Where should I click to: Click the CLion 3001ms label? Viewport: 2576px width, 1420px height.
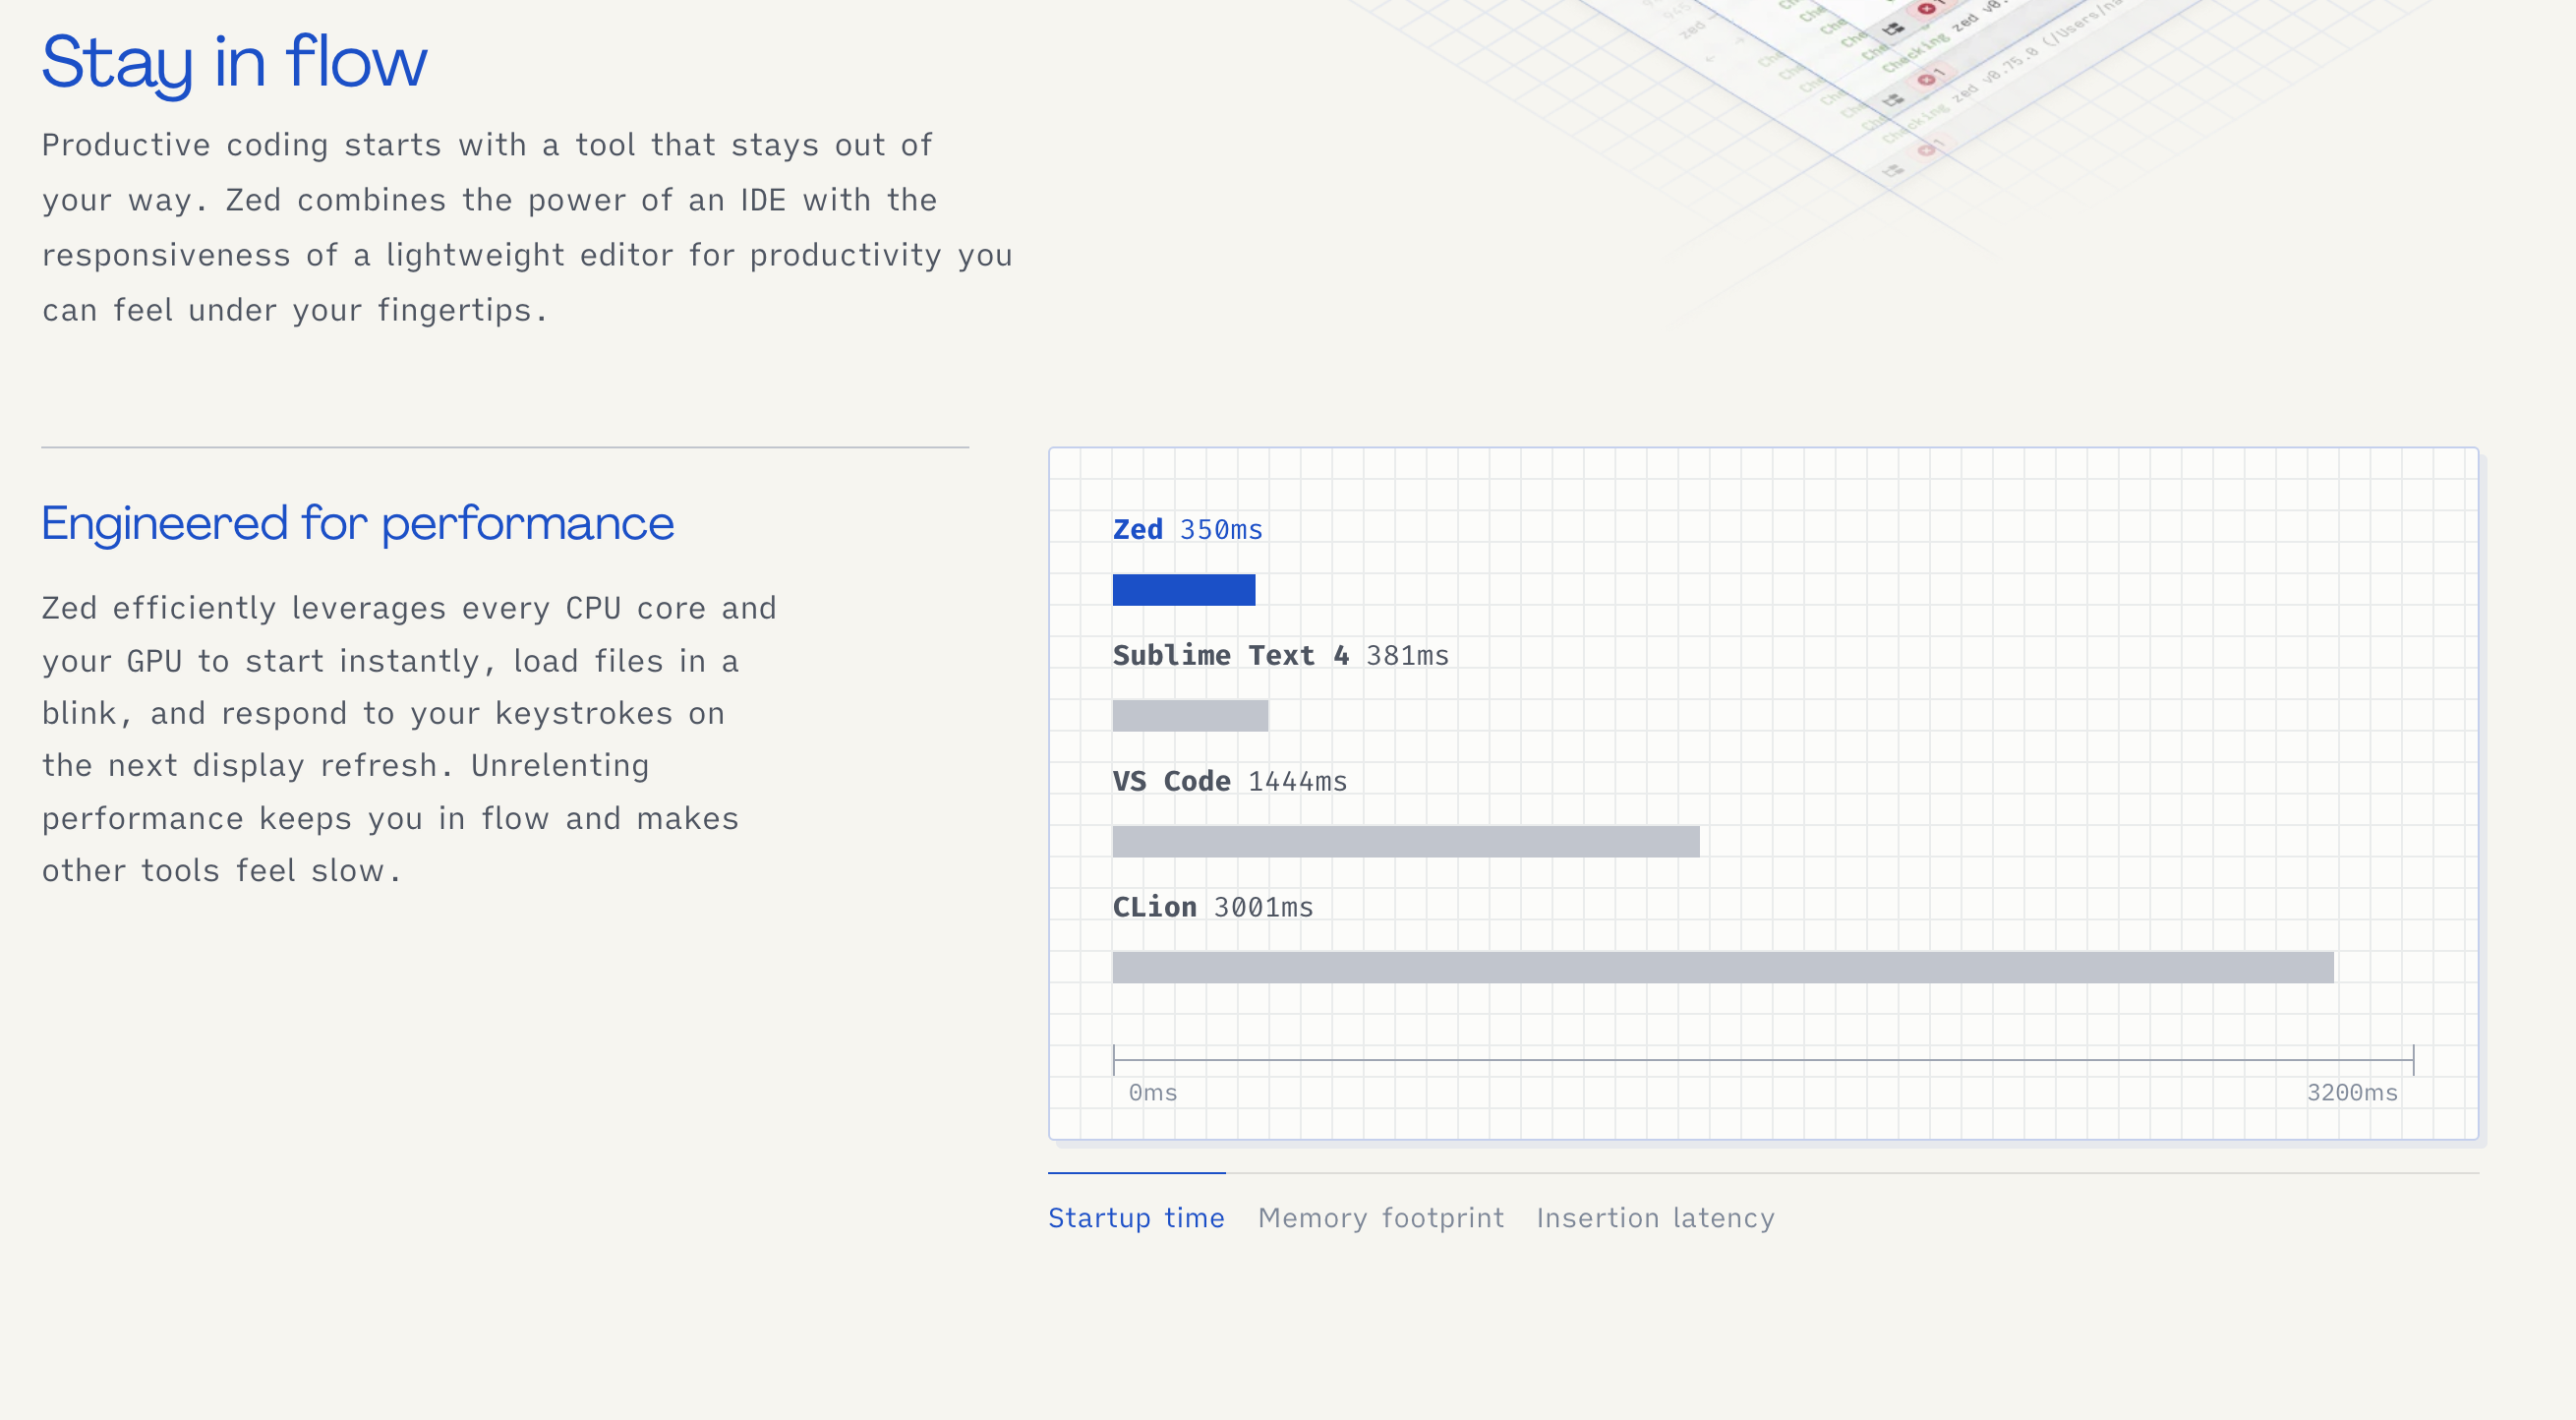click(1213, 907)
